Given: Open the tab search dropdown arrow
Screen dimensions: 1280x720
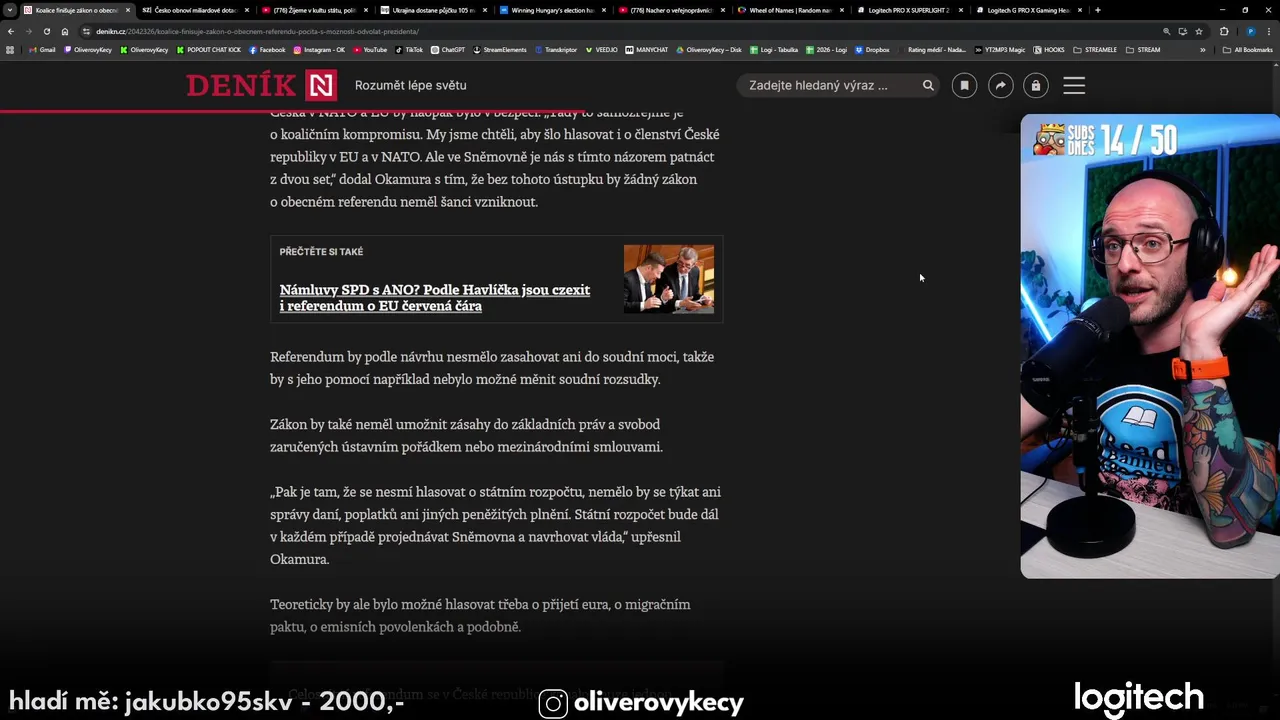Looking at the screenshot, I should [x=10, y=10].
